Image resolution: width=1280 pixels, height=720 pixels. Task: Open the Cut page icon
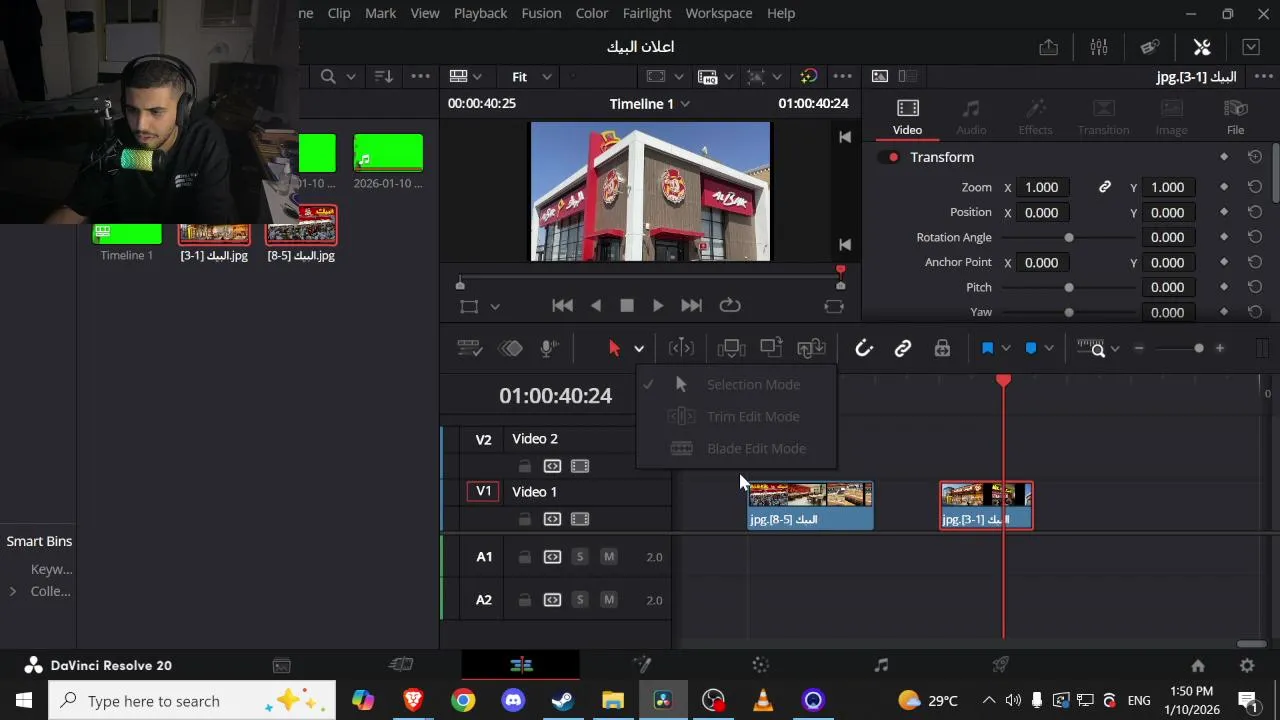(x=401, y=665)
